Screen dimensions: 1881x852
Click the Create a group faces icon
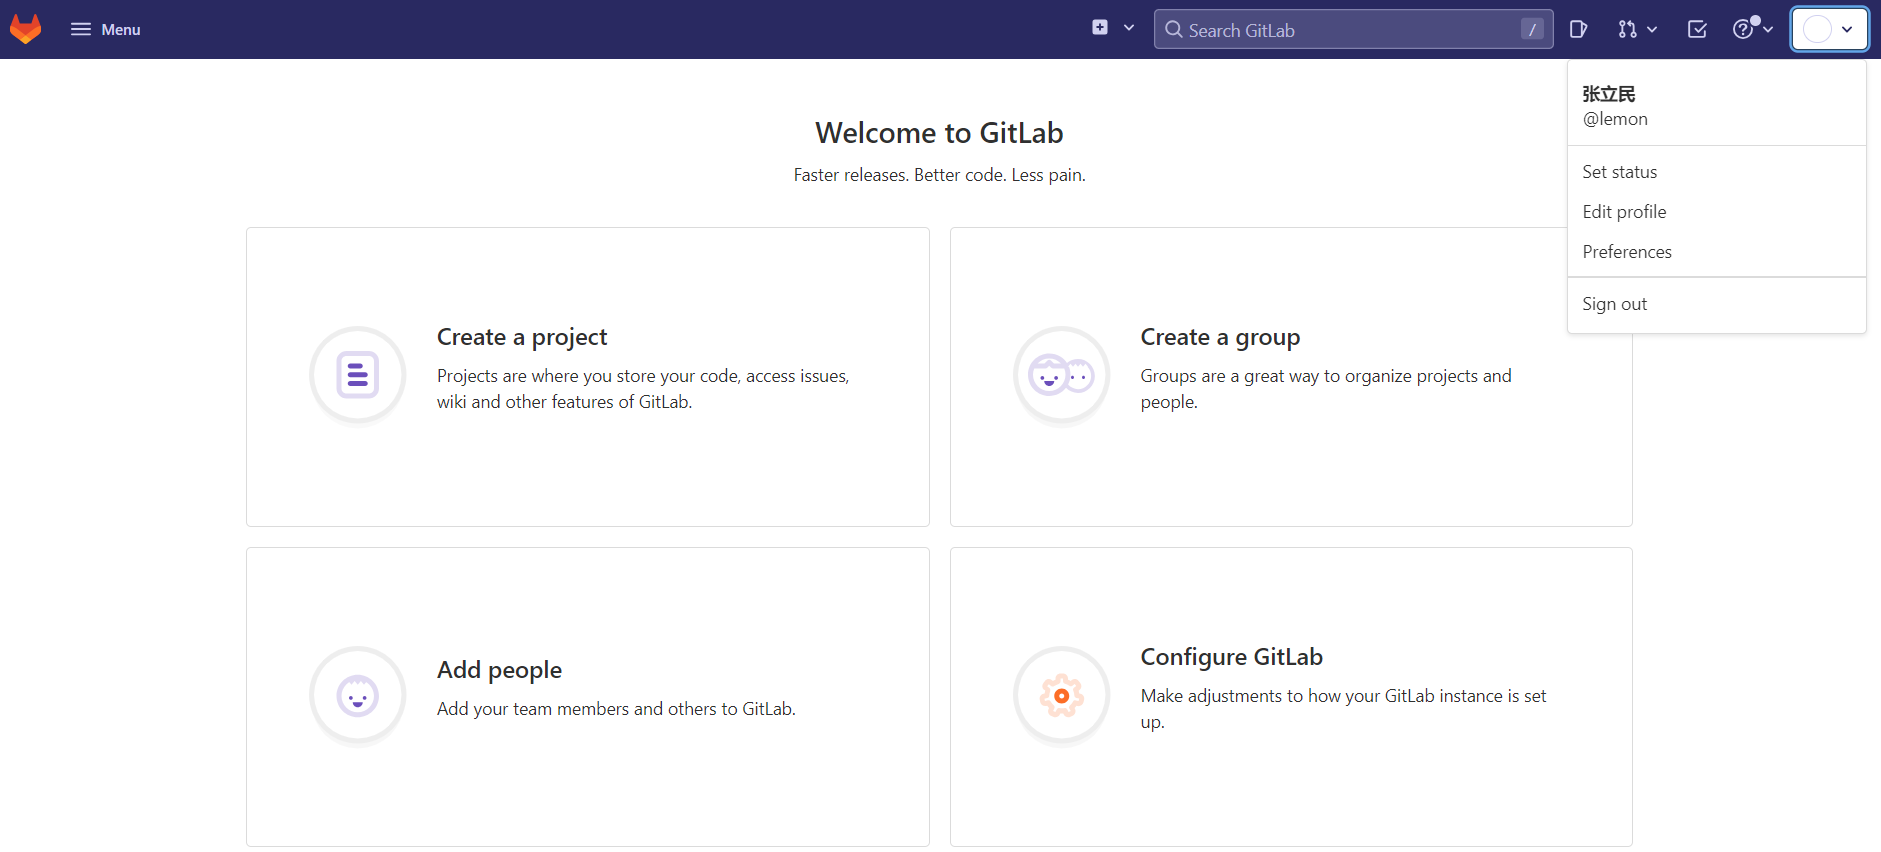point(1062,376)
